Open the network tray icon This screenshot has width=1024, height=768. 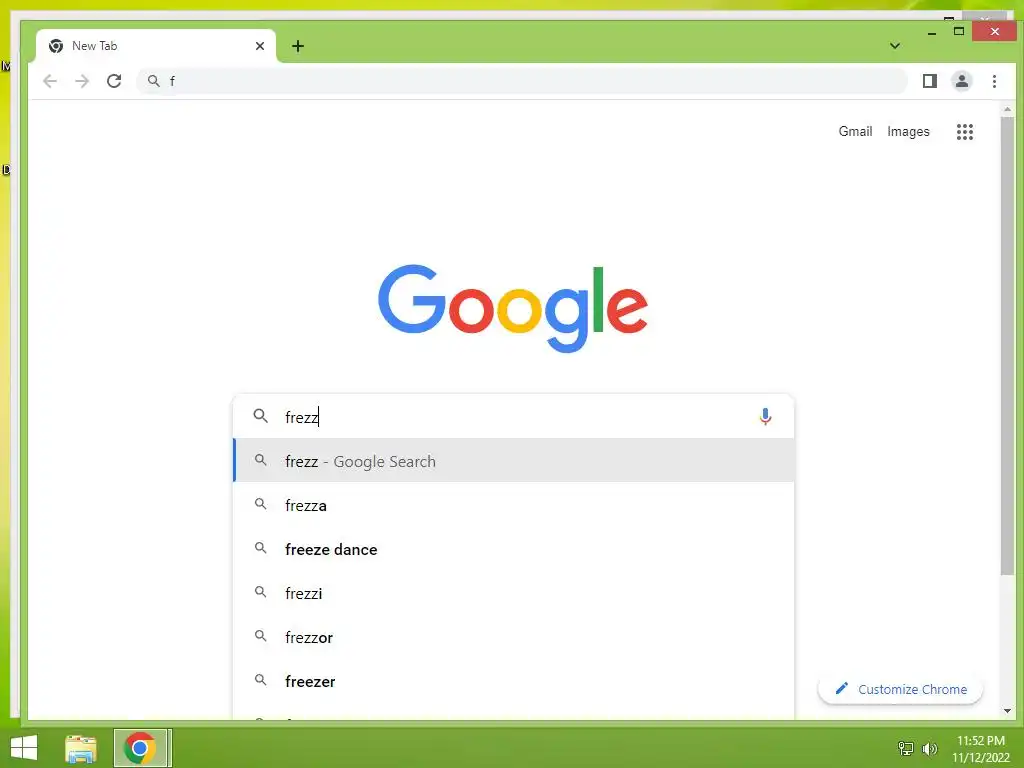(906, 748)
